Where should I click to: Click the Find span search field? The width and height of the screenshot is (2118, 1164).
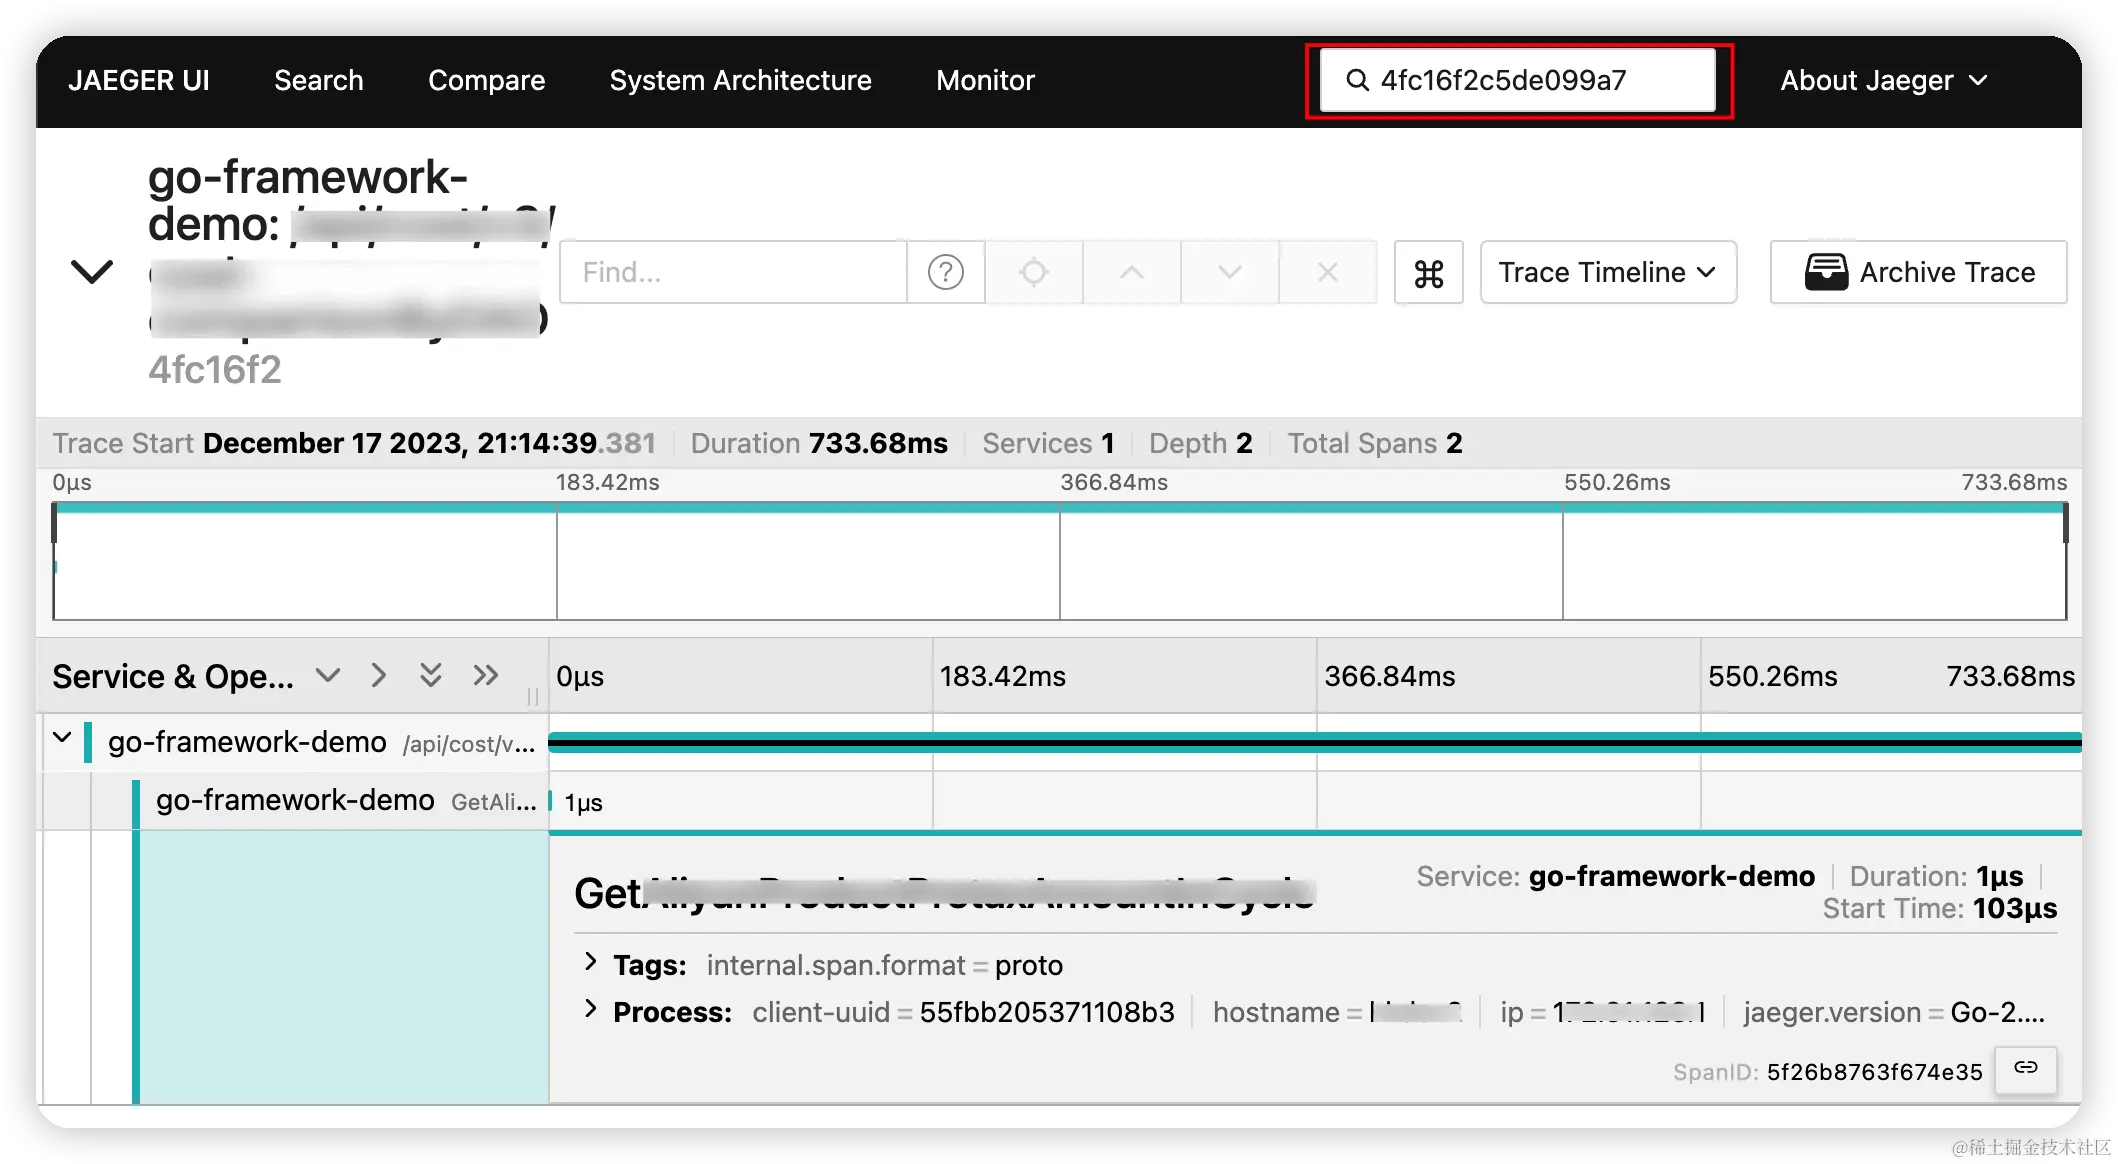point(733,272)
